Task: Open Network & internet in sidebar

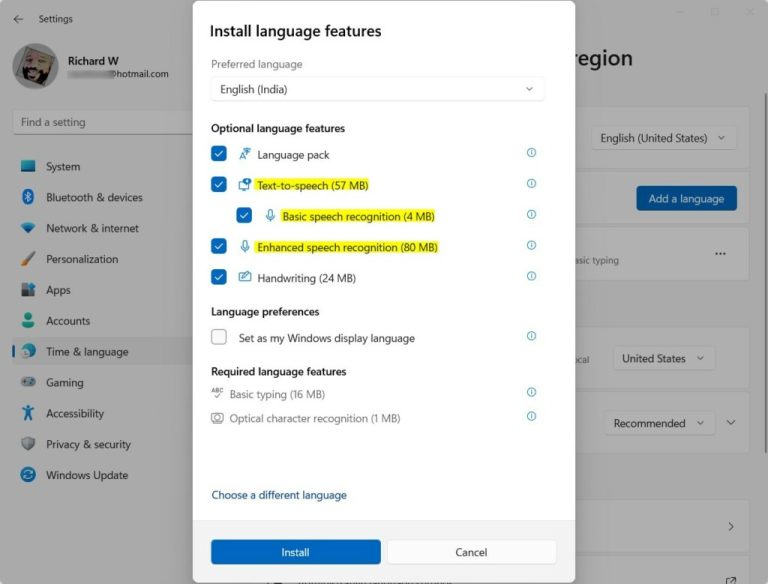Action: 103,228
